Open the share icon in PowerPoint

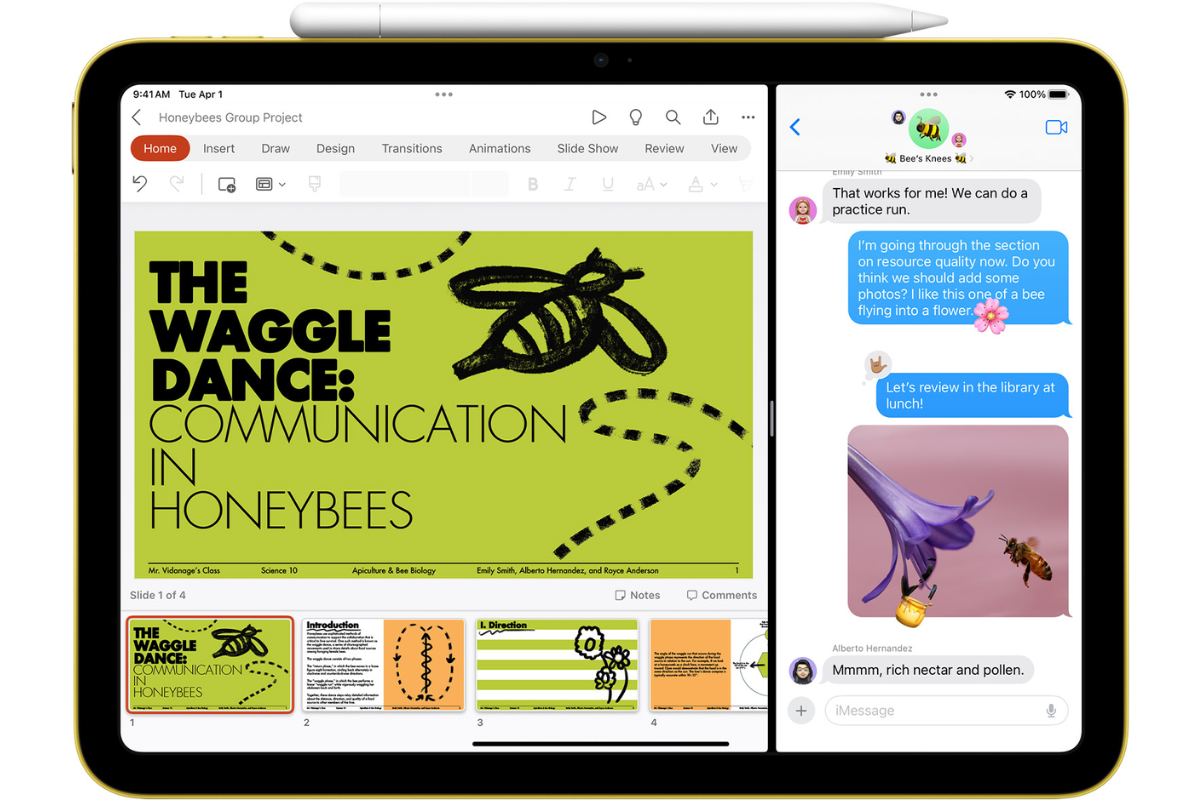[x=711, y=117]
